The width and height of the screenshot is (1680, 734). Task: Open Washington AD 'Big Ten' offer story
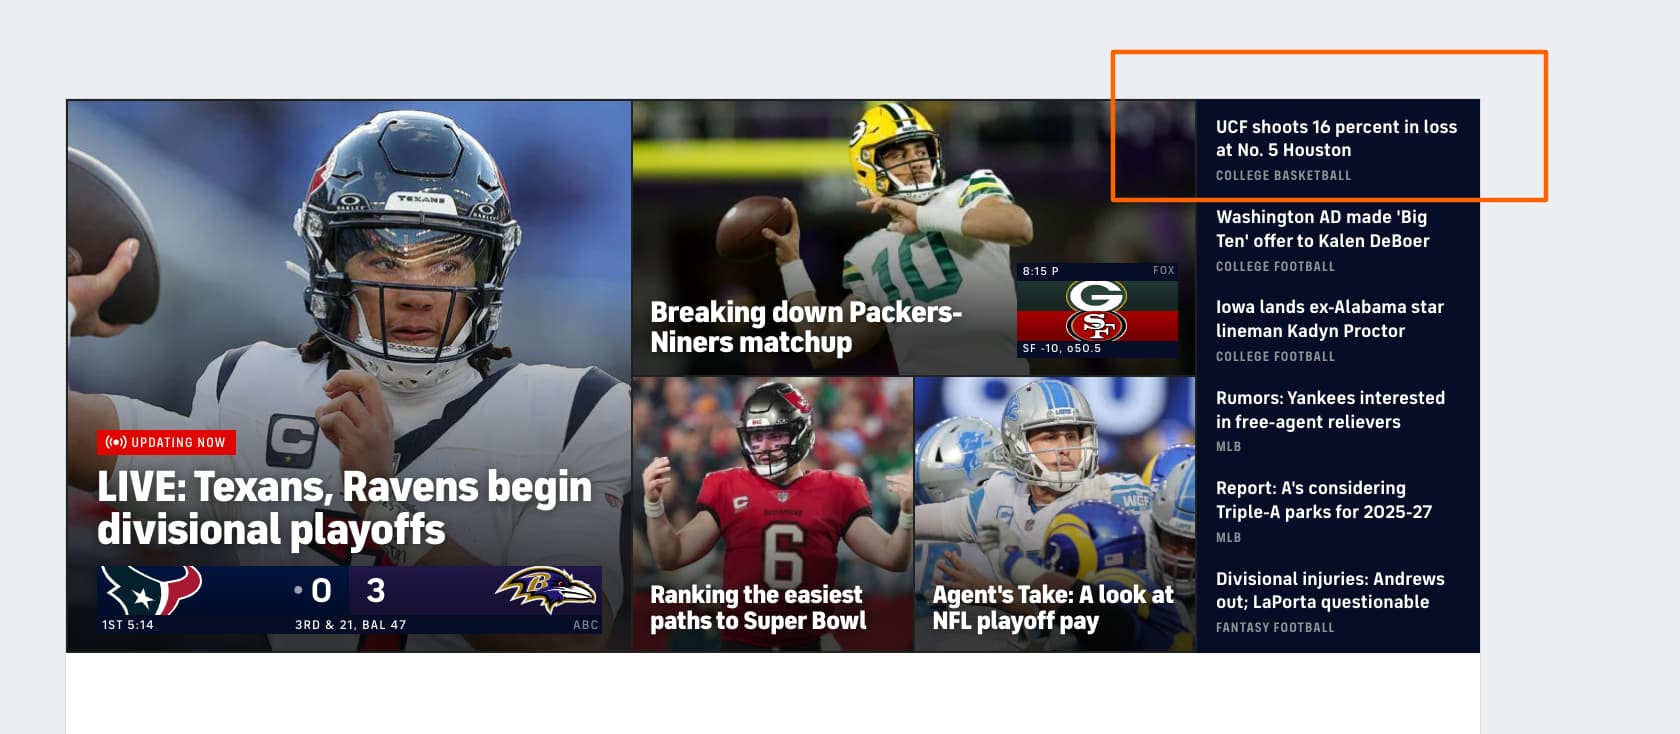point(1322,229)
